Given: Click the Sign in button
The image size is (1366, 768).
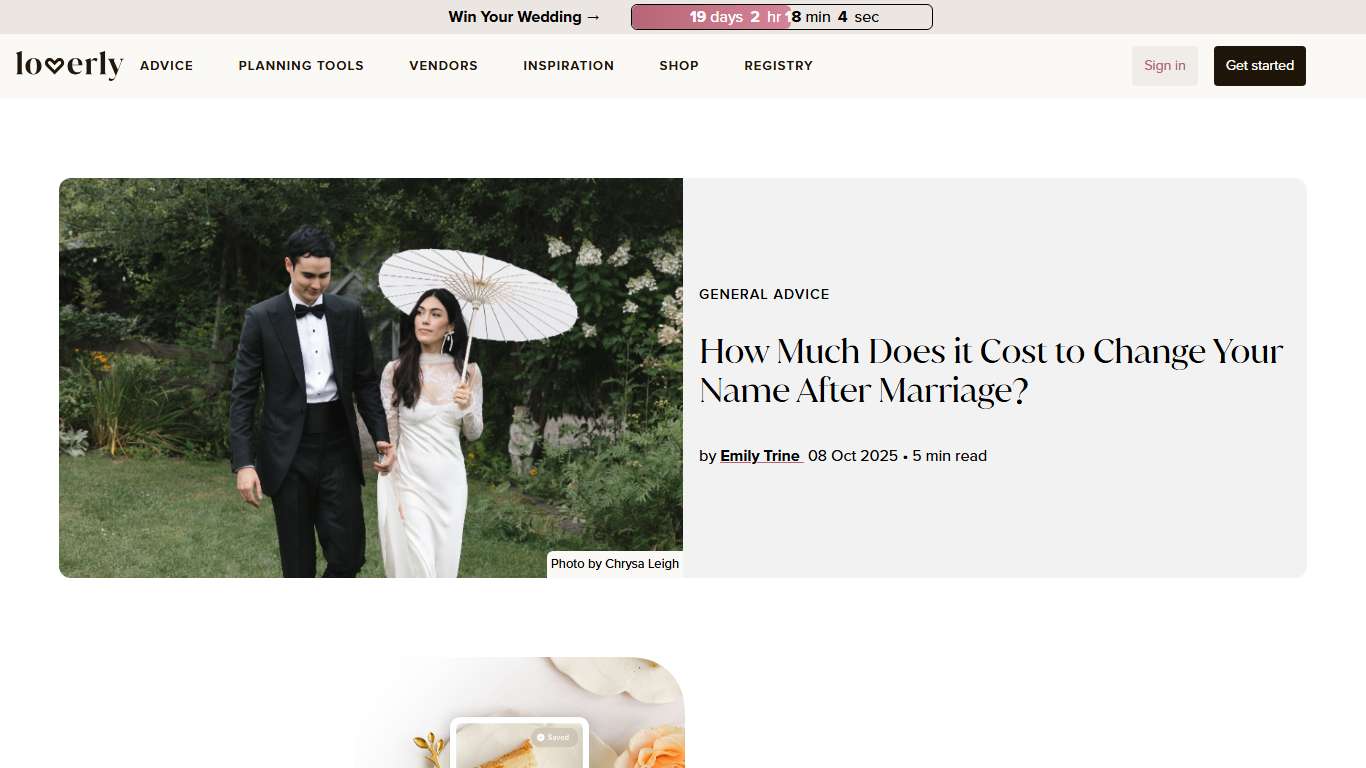Looking at the screenshot, I should pyautogui.click(x=1164, y=65).
